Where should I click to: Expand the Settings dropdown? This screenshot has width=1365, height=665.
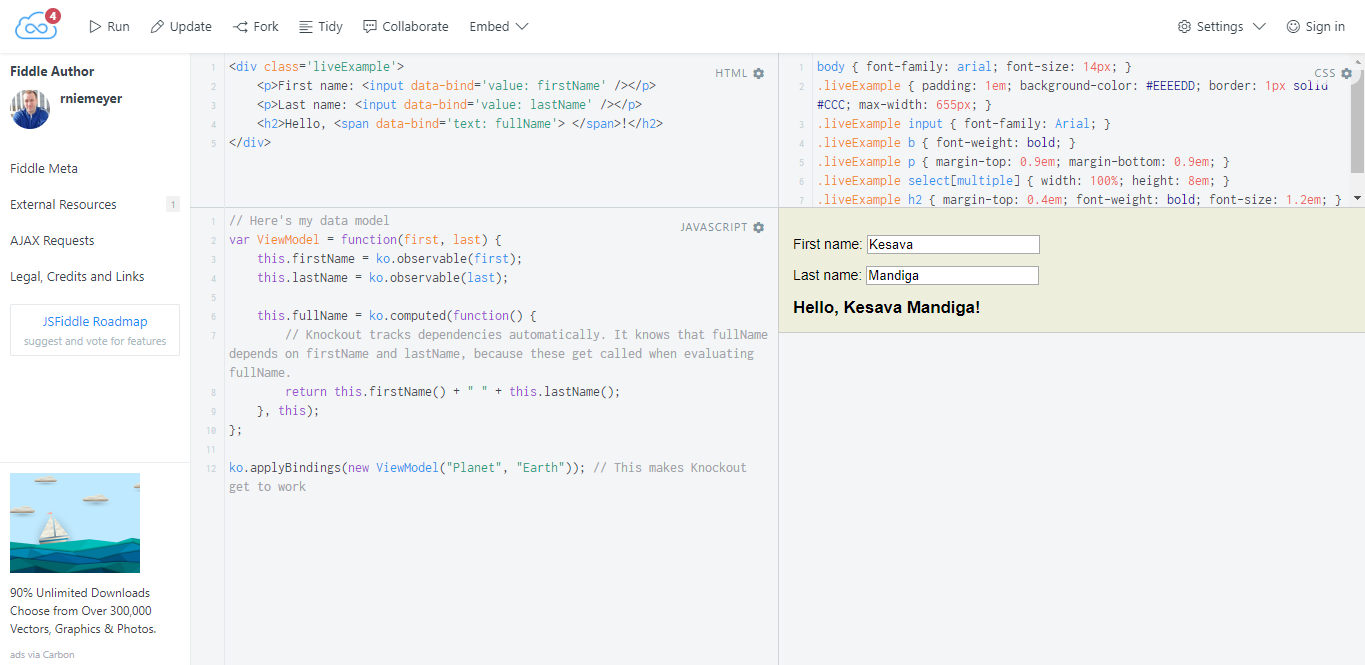click(1221, 26)
